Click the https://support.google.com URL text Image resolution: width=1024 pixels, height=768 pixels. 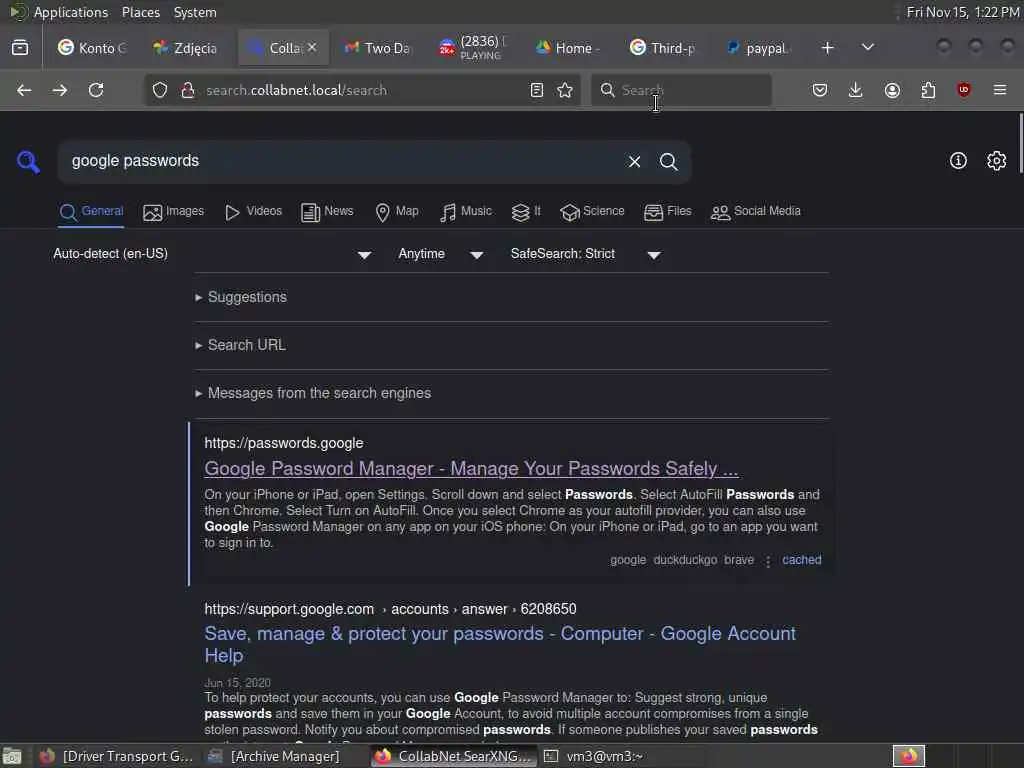coord(289,609)
